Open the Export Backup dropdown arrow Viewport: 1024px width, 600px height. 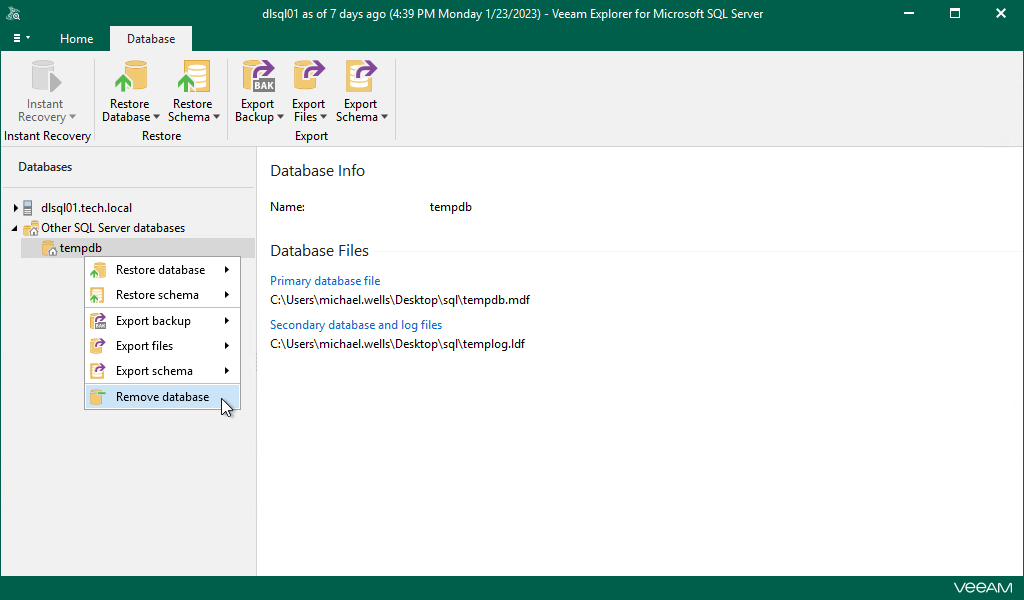pos(280,117)
